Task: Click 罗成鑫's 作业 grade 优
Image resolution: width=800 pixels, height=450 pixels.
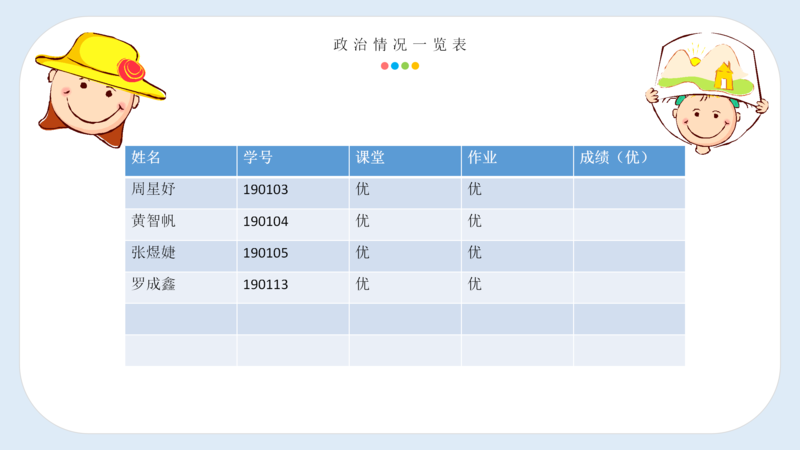Action: click(x=517, y=287)
